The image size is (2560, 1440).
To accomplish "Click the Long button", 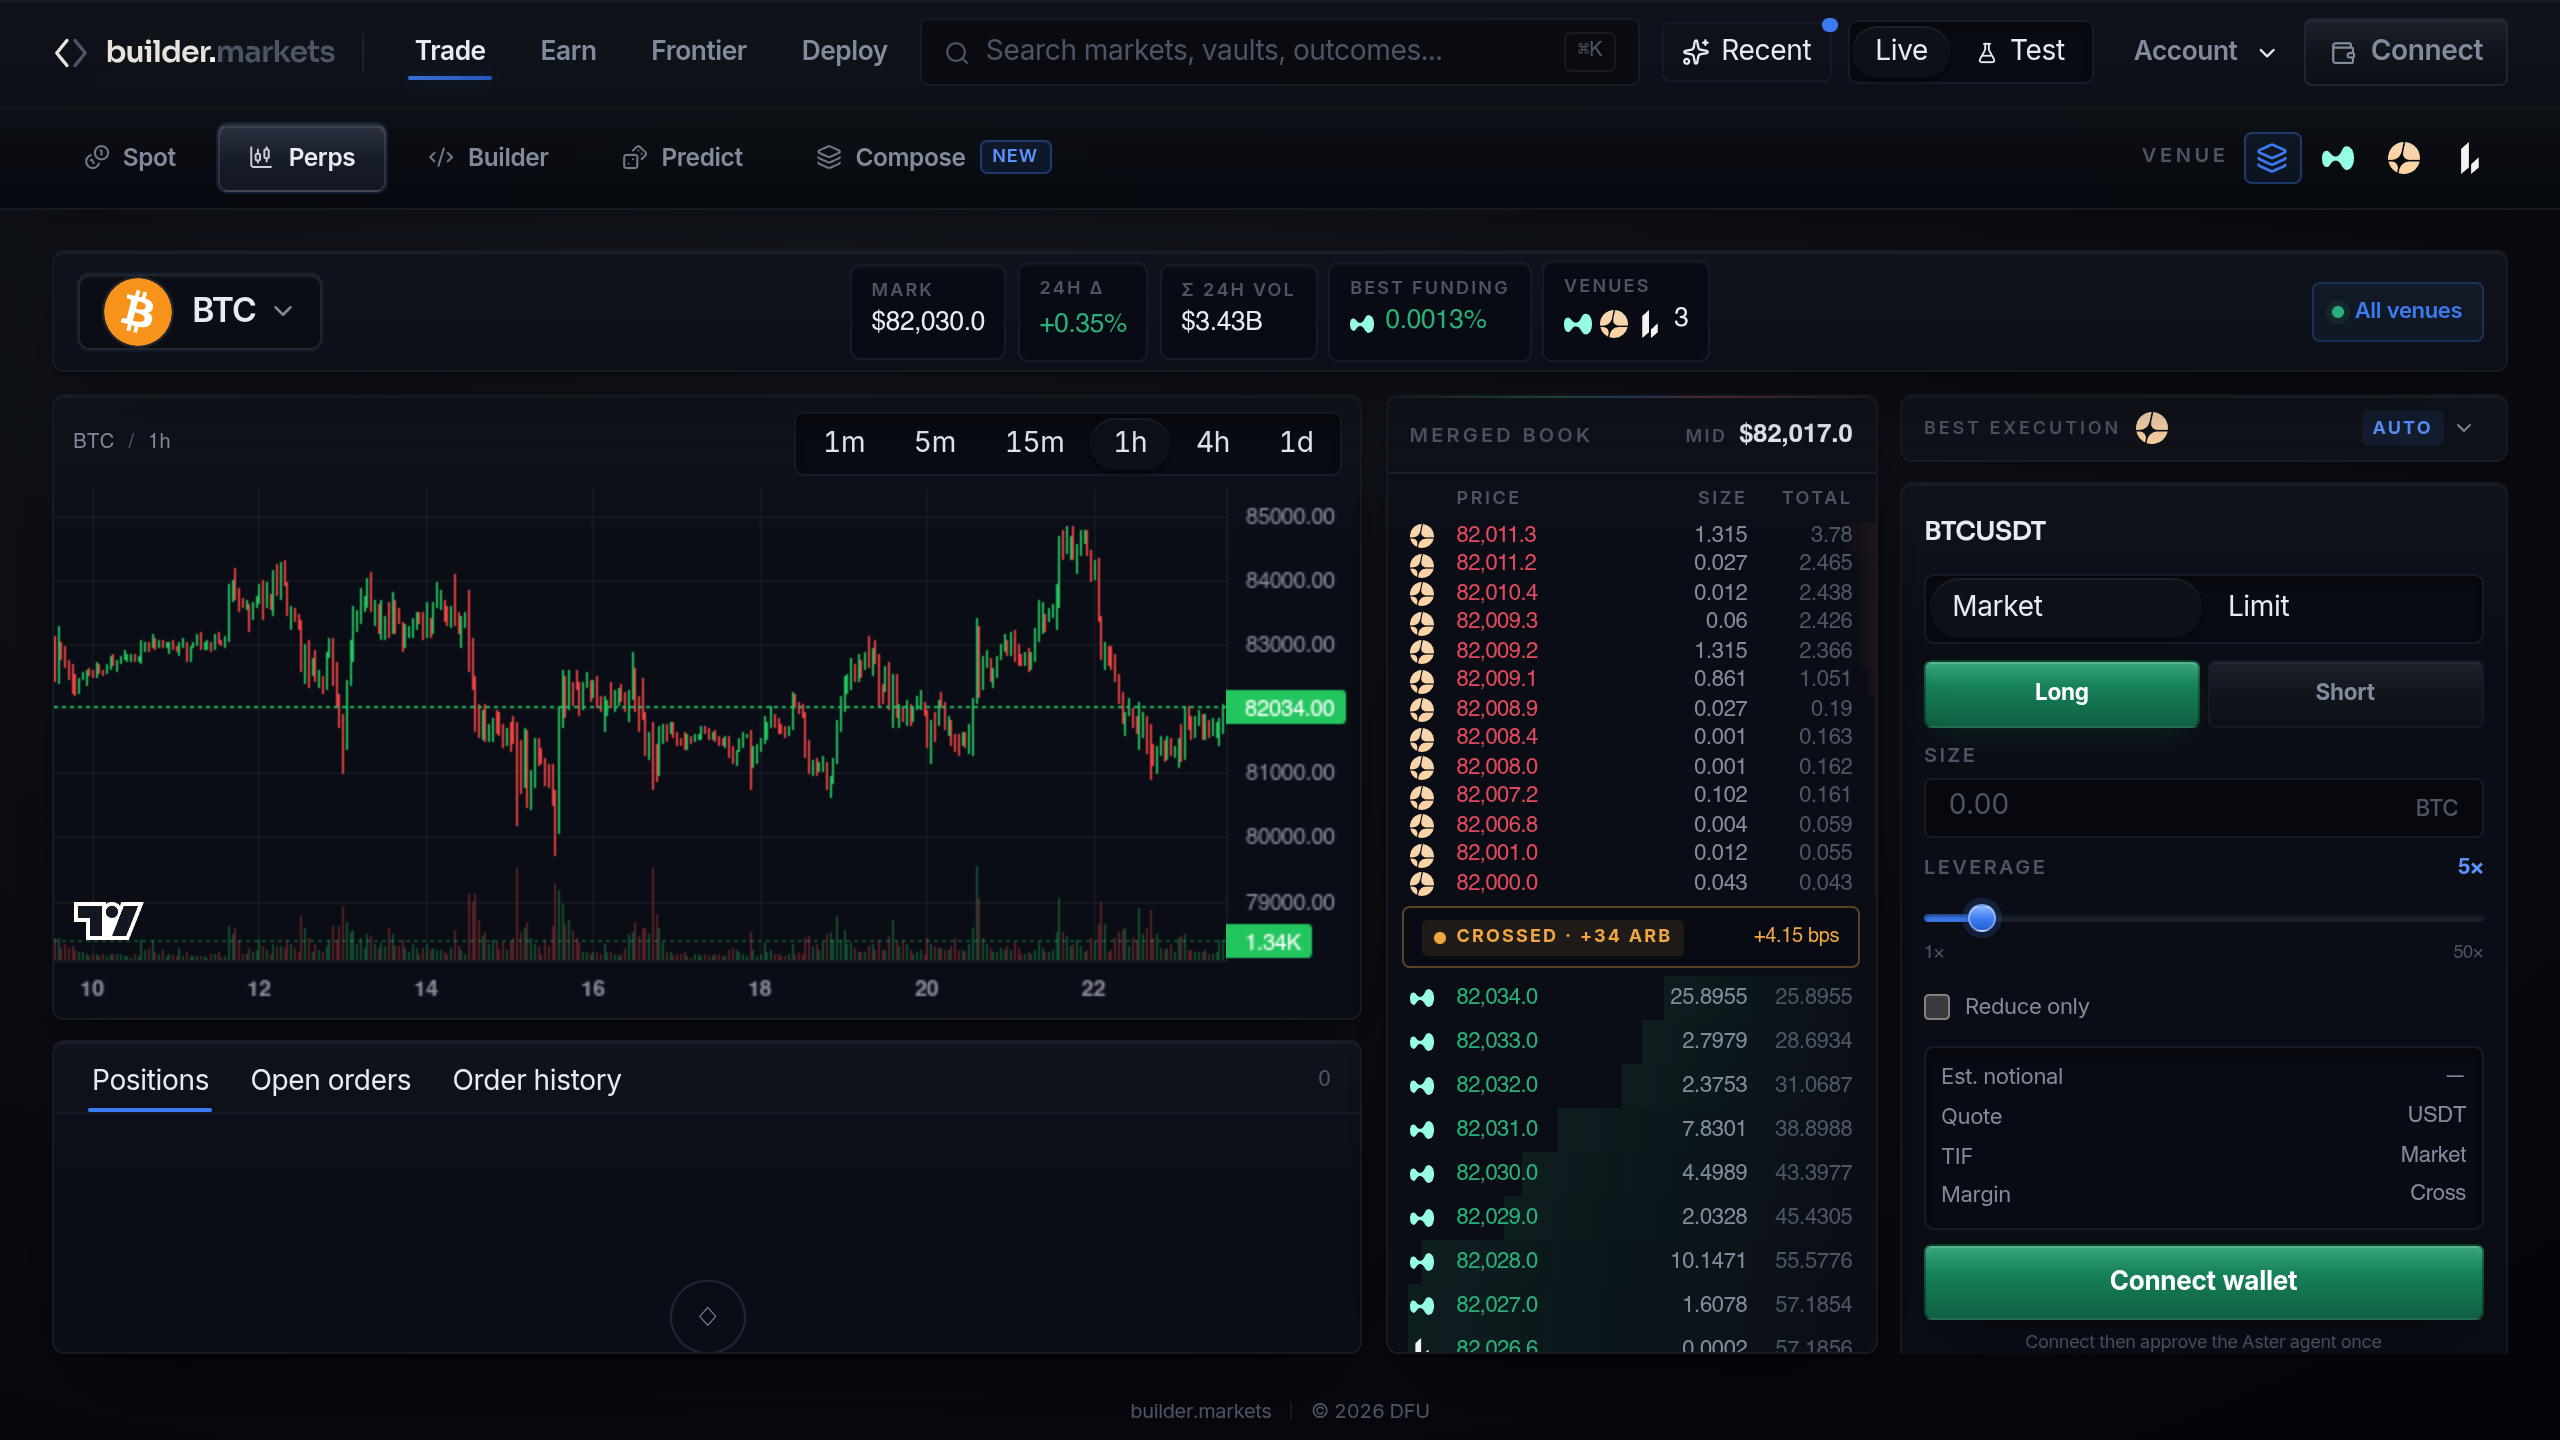I will pyautogui.click(x=2061, y=692).
